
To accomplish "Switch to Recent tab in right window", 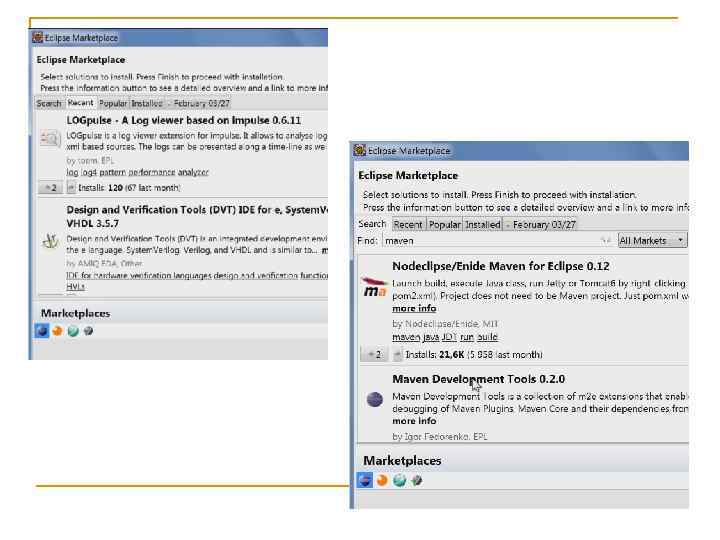I will 408,225.
